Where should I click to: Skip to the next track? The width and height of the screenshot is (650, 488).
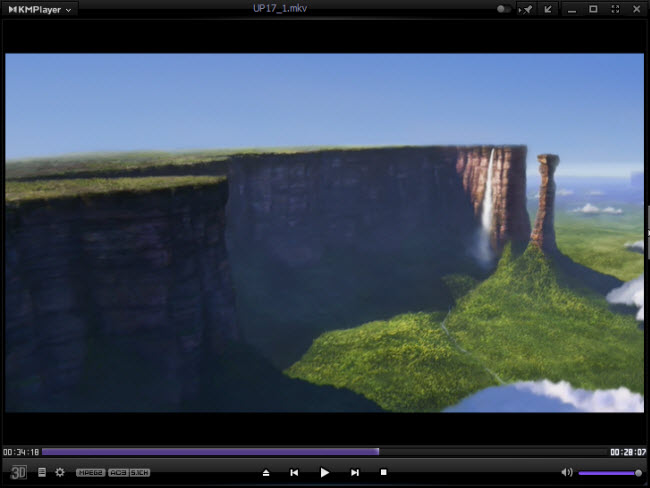[355, 473]
